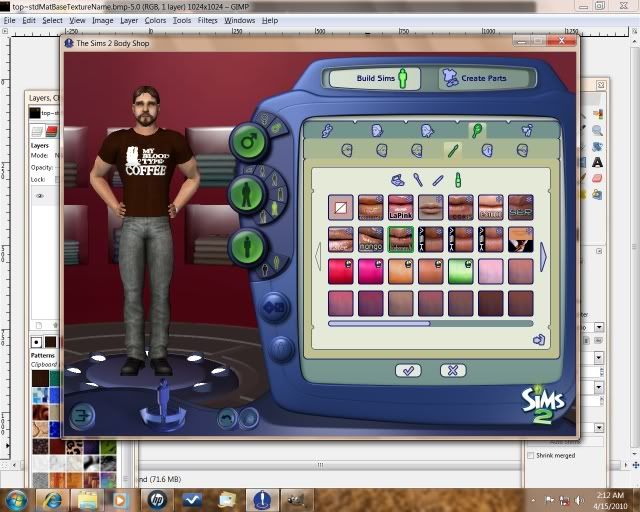Open the Layer menu in GIMP
640x512 pixels.
tap(129, 20)
